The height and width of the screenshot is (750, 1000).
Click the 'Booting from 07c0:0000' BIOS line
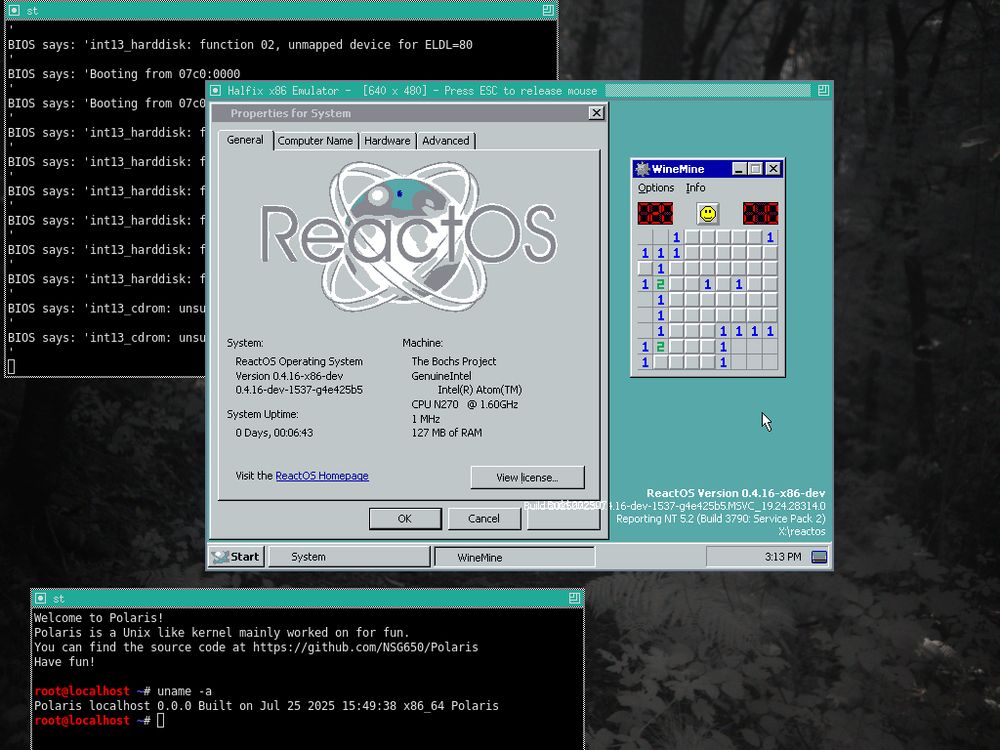[124, 74]
